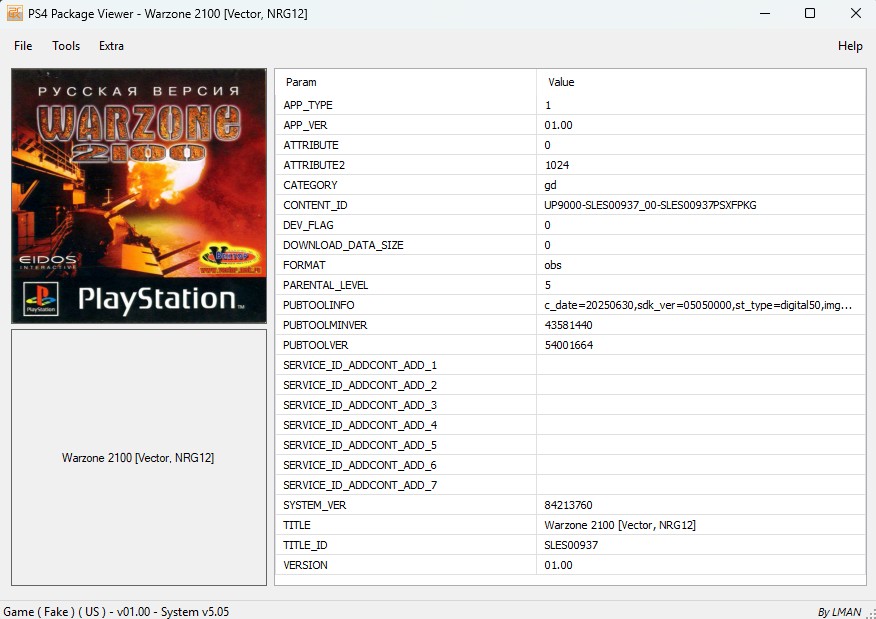
Task: Select the CATEGORY parameter name
Action: click(x=310, y=185)
